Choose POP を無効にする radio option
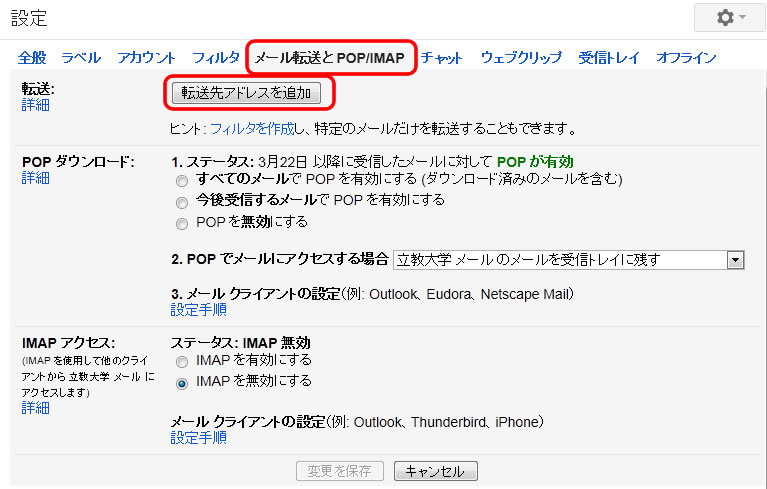 pyautogui.click(x=182, y=224)
